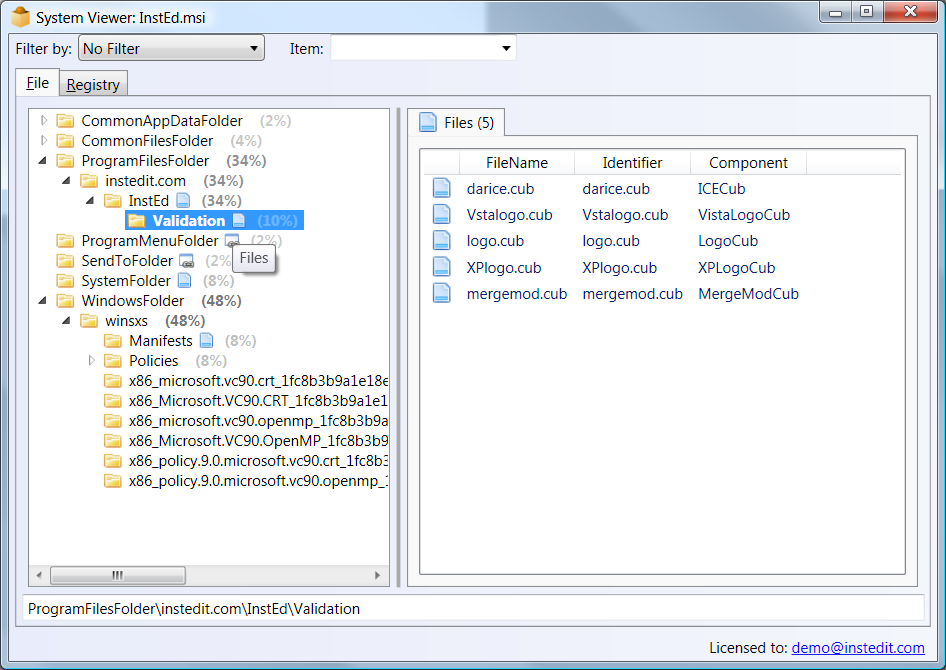Click the ProgramFilesFolder folder icon

[65, 161]
